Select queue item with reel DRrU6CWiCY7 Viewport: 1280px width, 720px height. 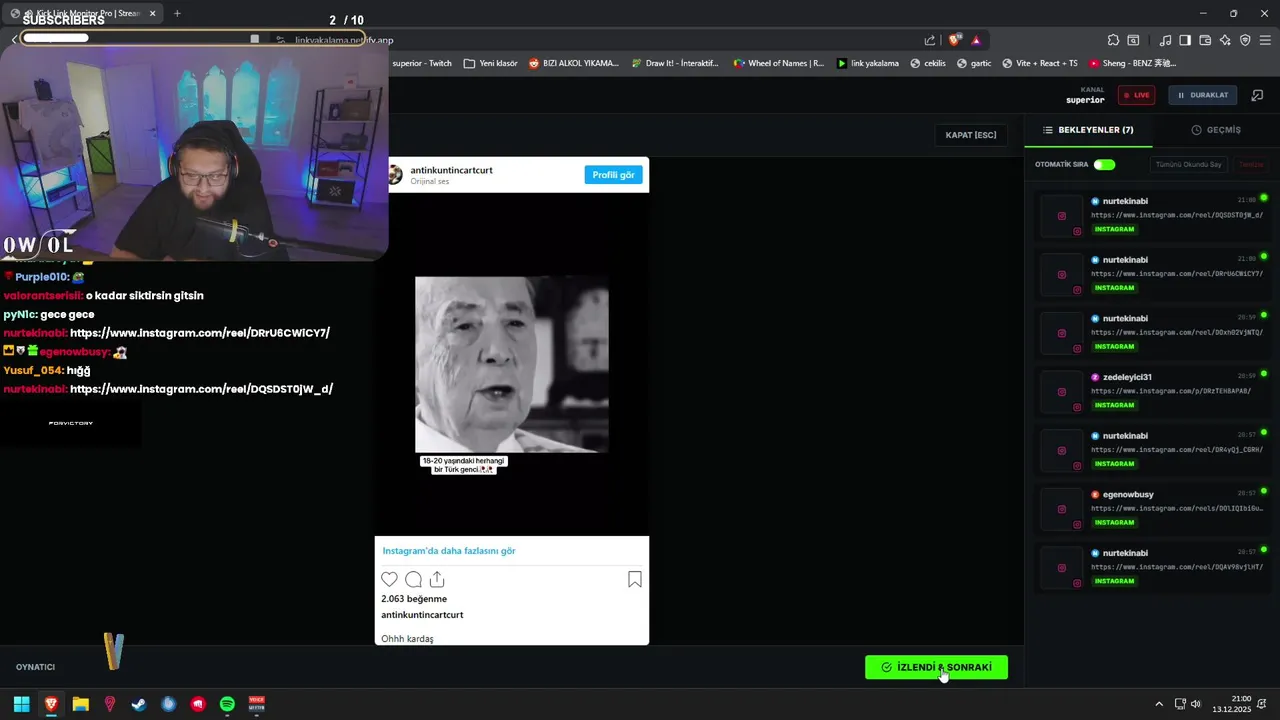[1154, 274]
